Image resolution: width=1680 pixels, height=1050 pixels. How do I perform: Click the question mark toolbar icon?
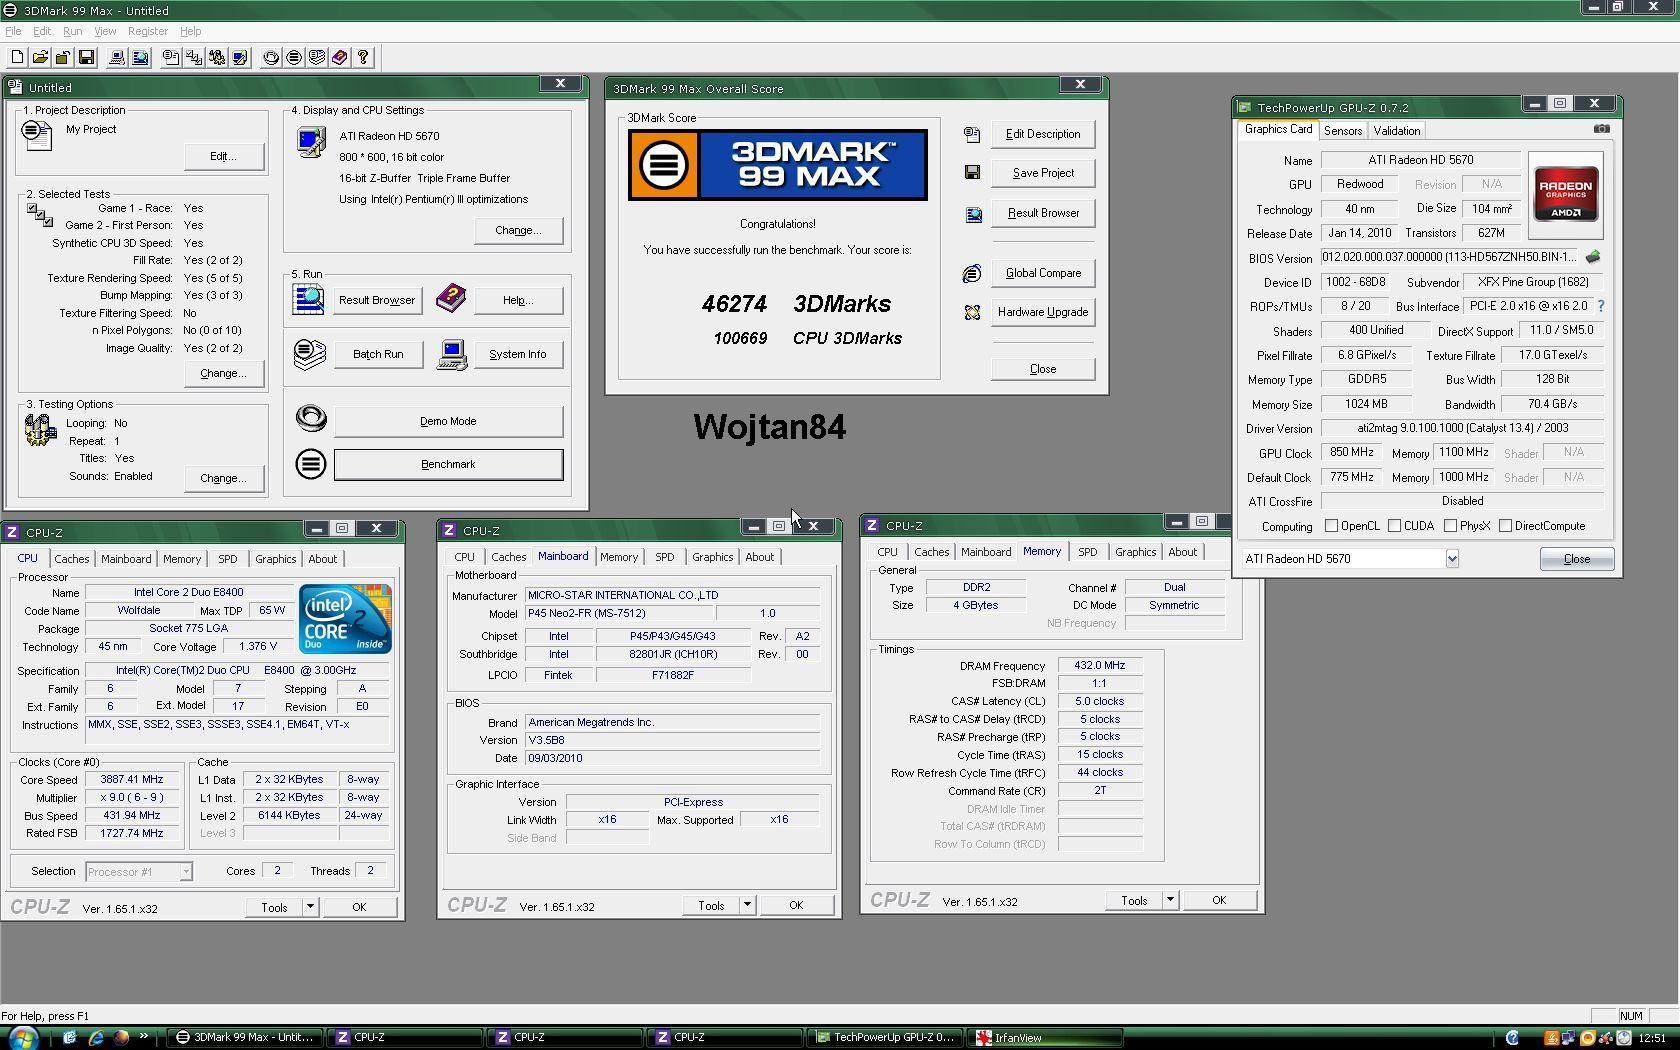click(363, 58)
